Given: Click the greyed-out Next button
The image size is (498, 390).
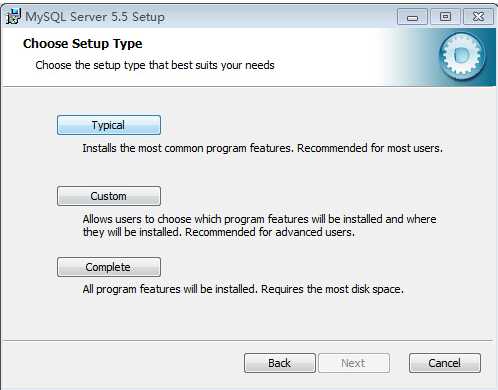Looking at the screenshot, I should click(354, 363).
